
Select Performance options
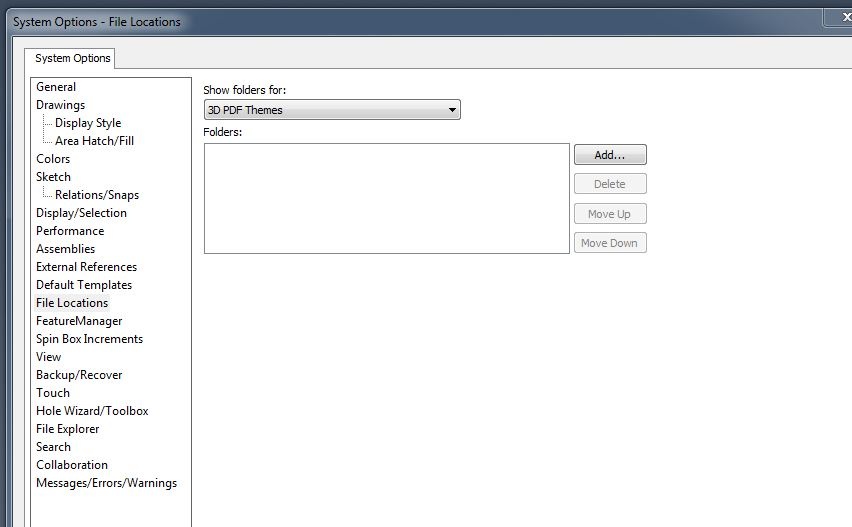pos(70,231)
